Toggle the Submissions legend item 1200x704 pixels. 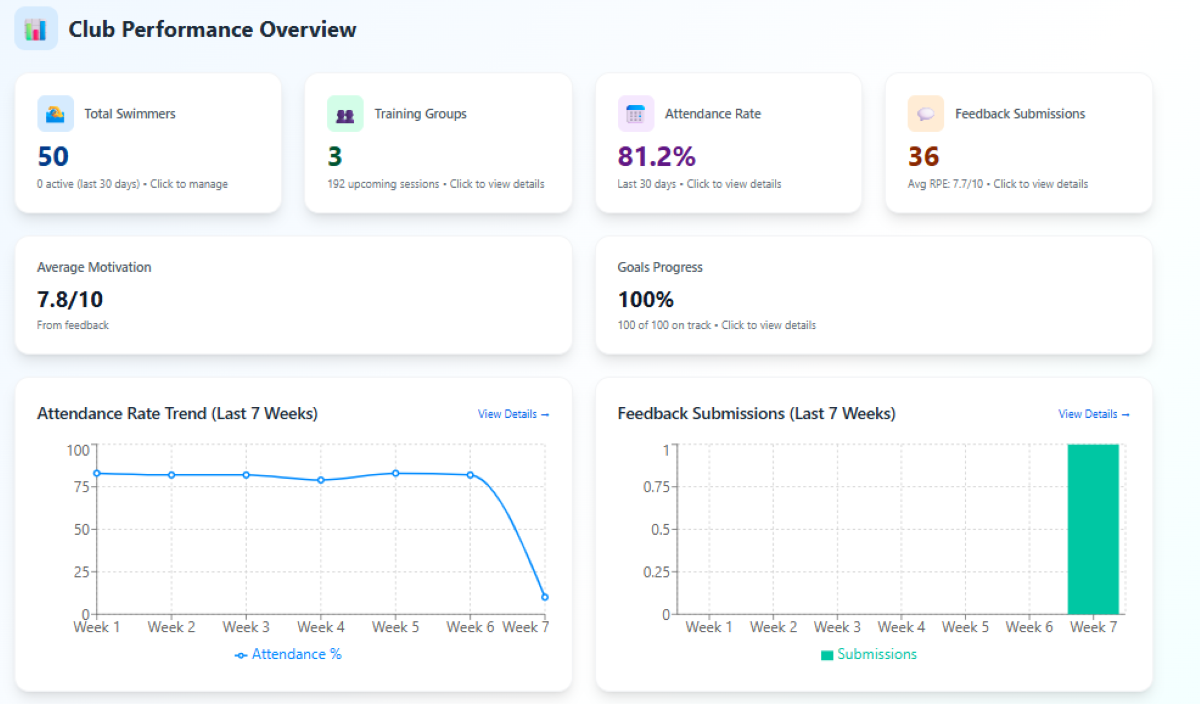coord(868,654)
